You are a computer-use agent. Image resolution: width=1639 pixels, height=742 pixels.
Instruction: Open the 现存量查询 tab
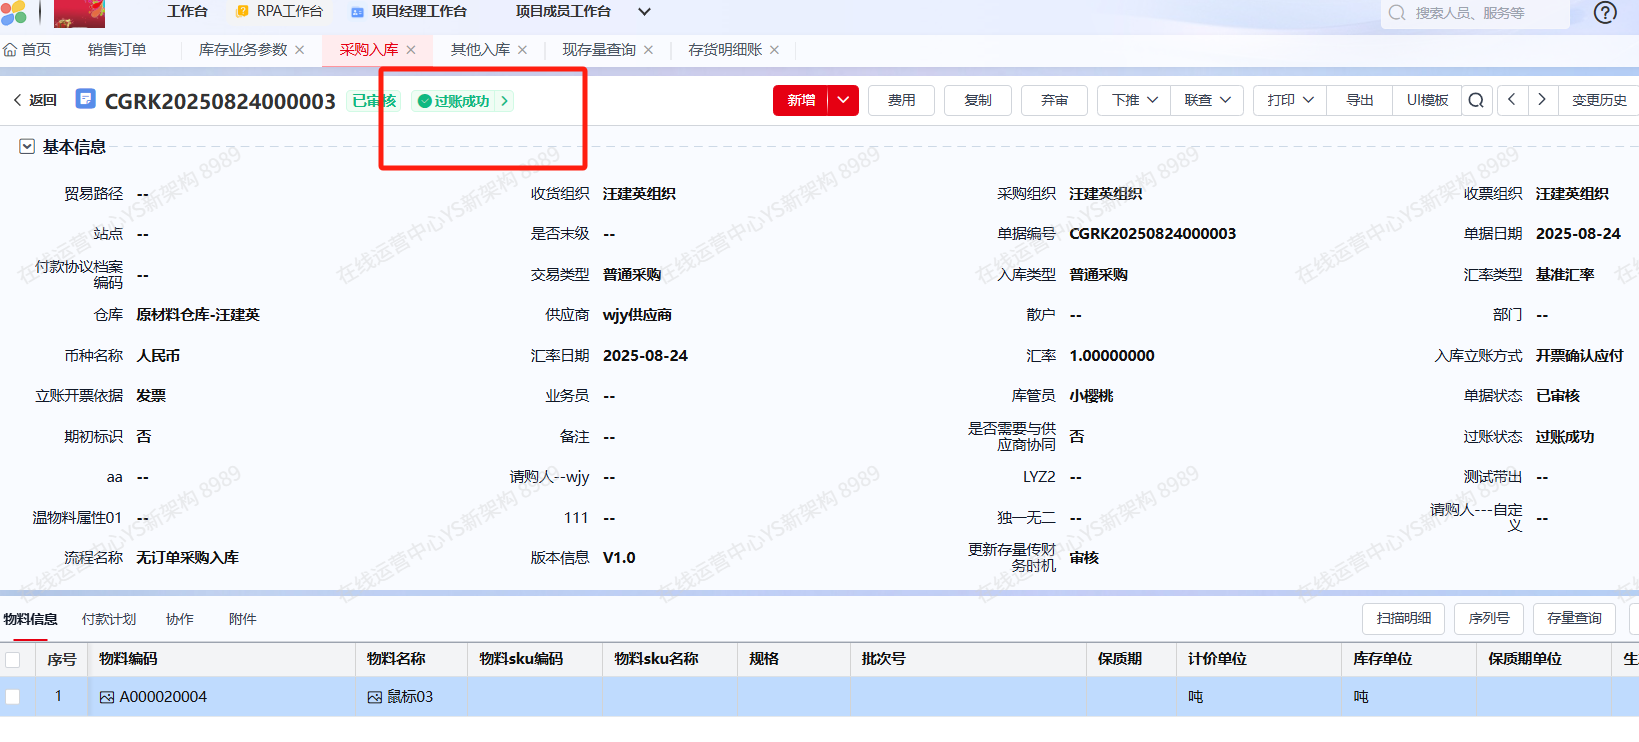coord(598,49)
